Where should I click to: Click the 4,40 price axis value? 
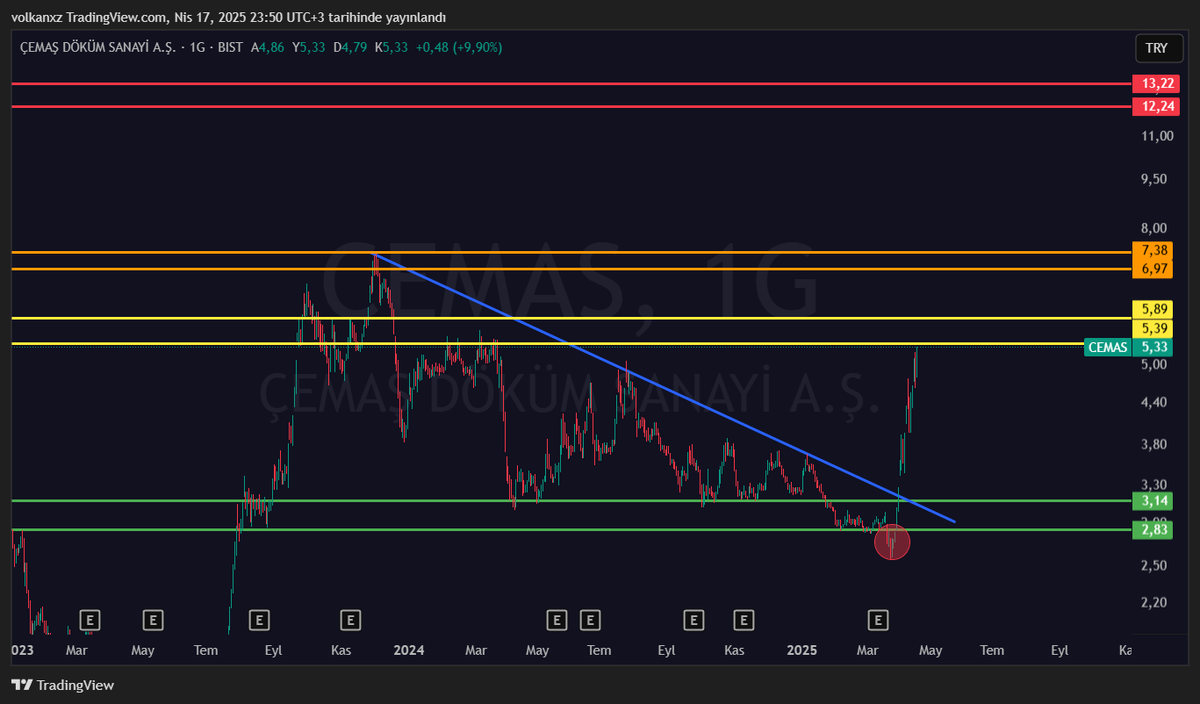click(x=1155, y=402)
